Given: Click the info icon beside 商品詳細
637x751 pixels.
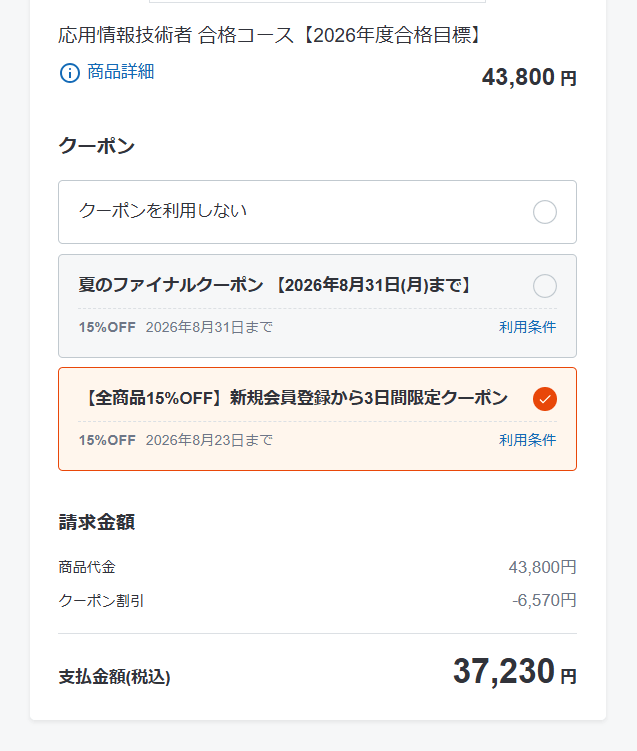Looking at the screenshot, I should pos(69,73).
